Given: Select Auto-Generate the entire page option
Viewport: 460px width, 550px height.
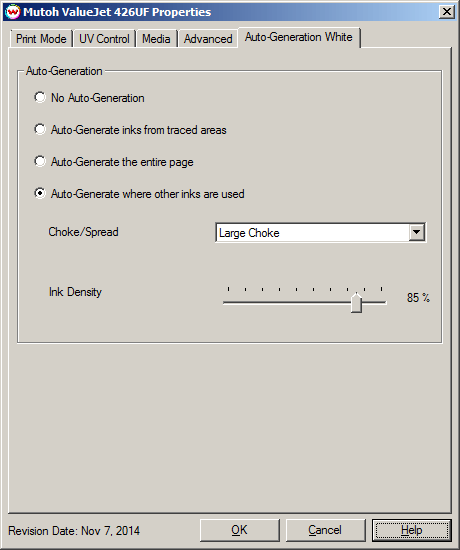Looking at the screenshot, I should [40, 162].
